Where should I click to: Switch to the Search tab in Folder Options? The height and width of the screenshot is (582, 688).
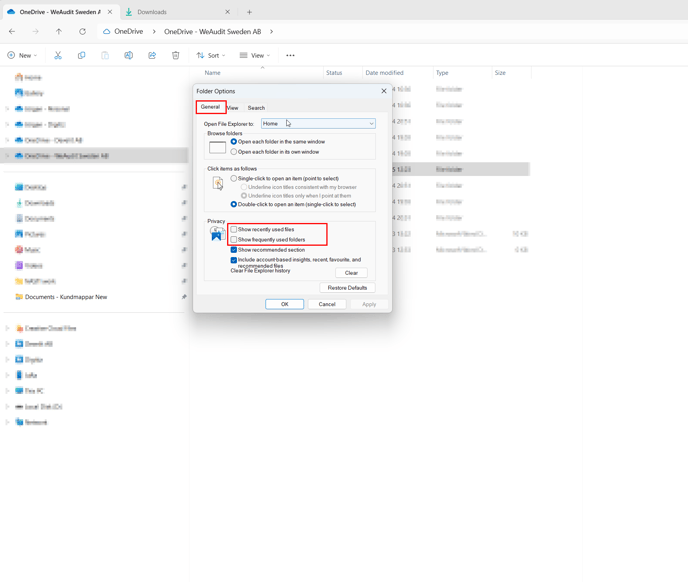pos(256,108)
